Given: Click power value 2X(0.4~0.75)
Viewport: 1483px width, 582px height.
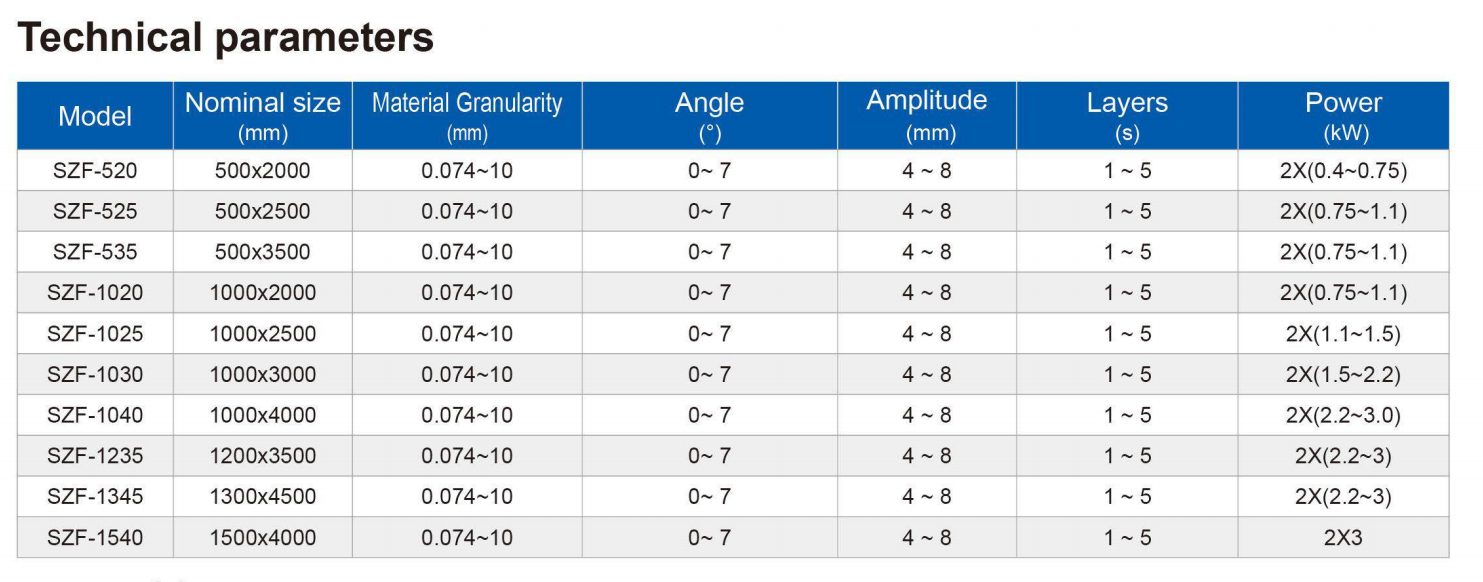Looking at the screenshot, I should tap(1344, 171).
